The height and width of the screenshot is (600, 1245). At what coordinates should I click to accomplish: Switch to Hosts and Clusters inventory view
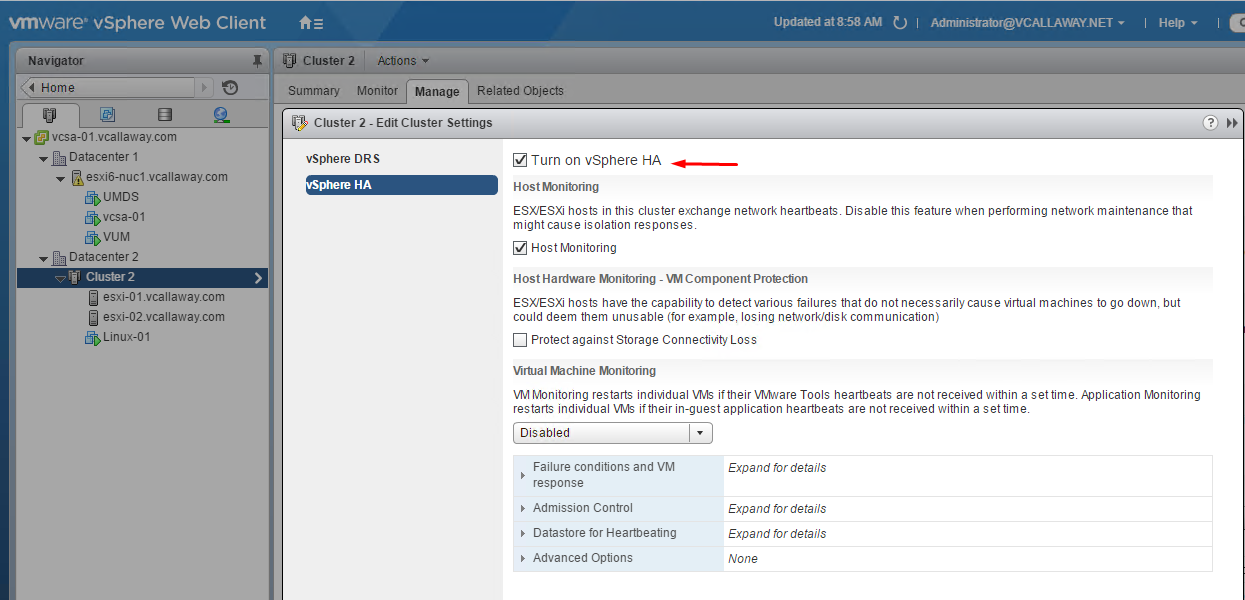click(50, 115)
